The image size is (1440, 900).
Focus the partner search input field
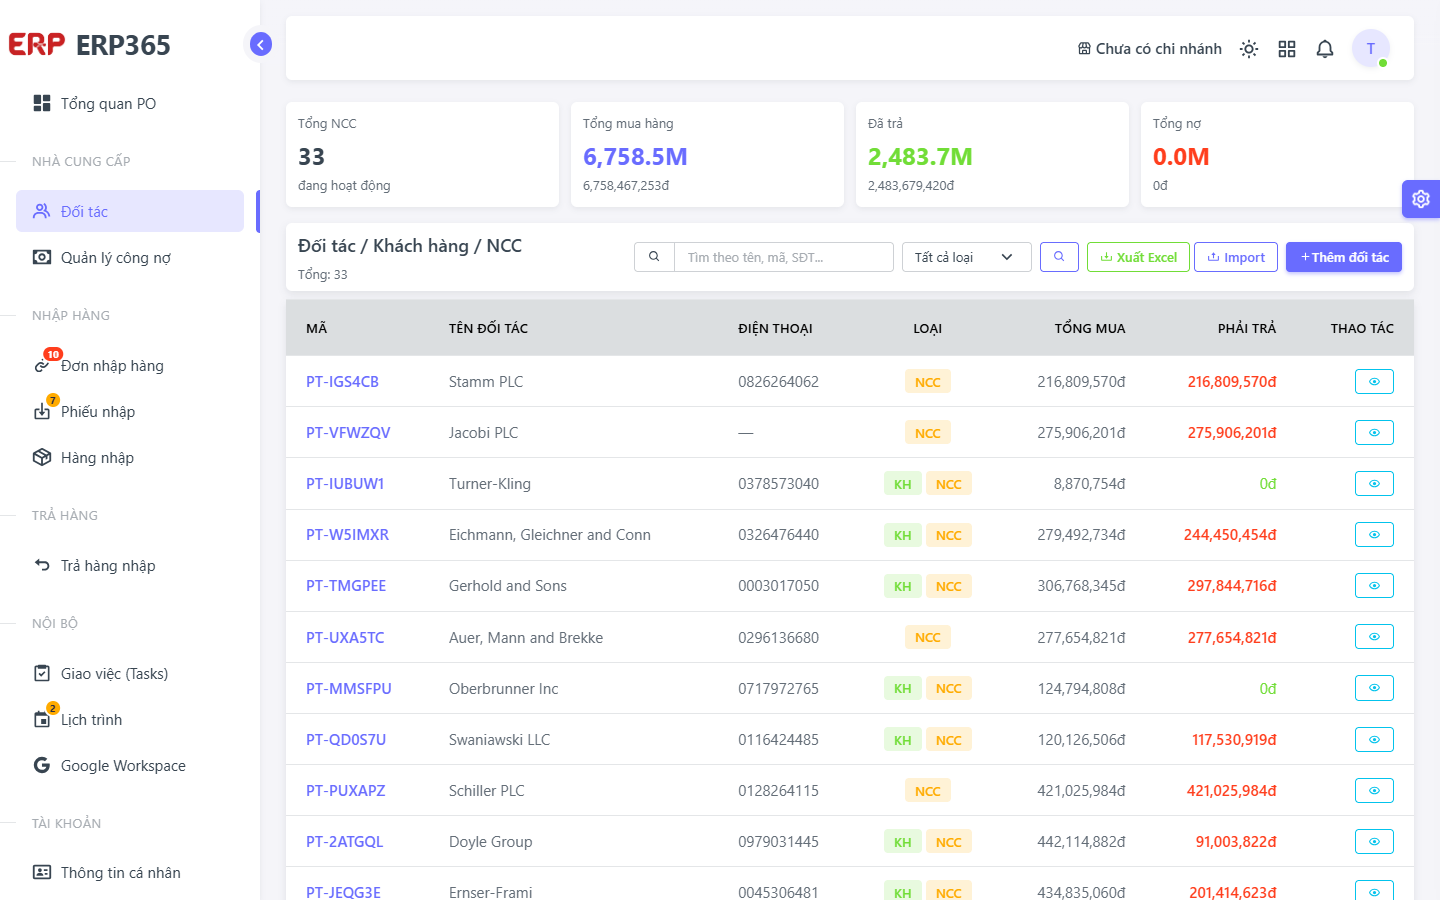click(784, 257)
